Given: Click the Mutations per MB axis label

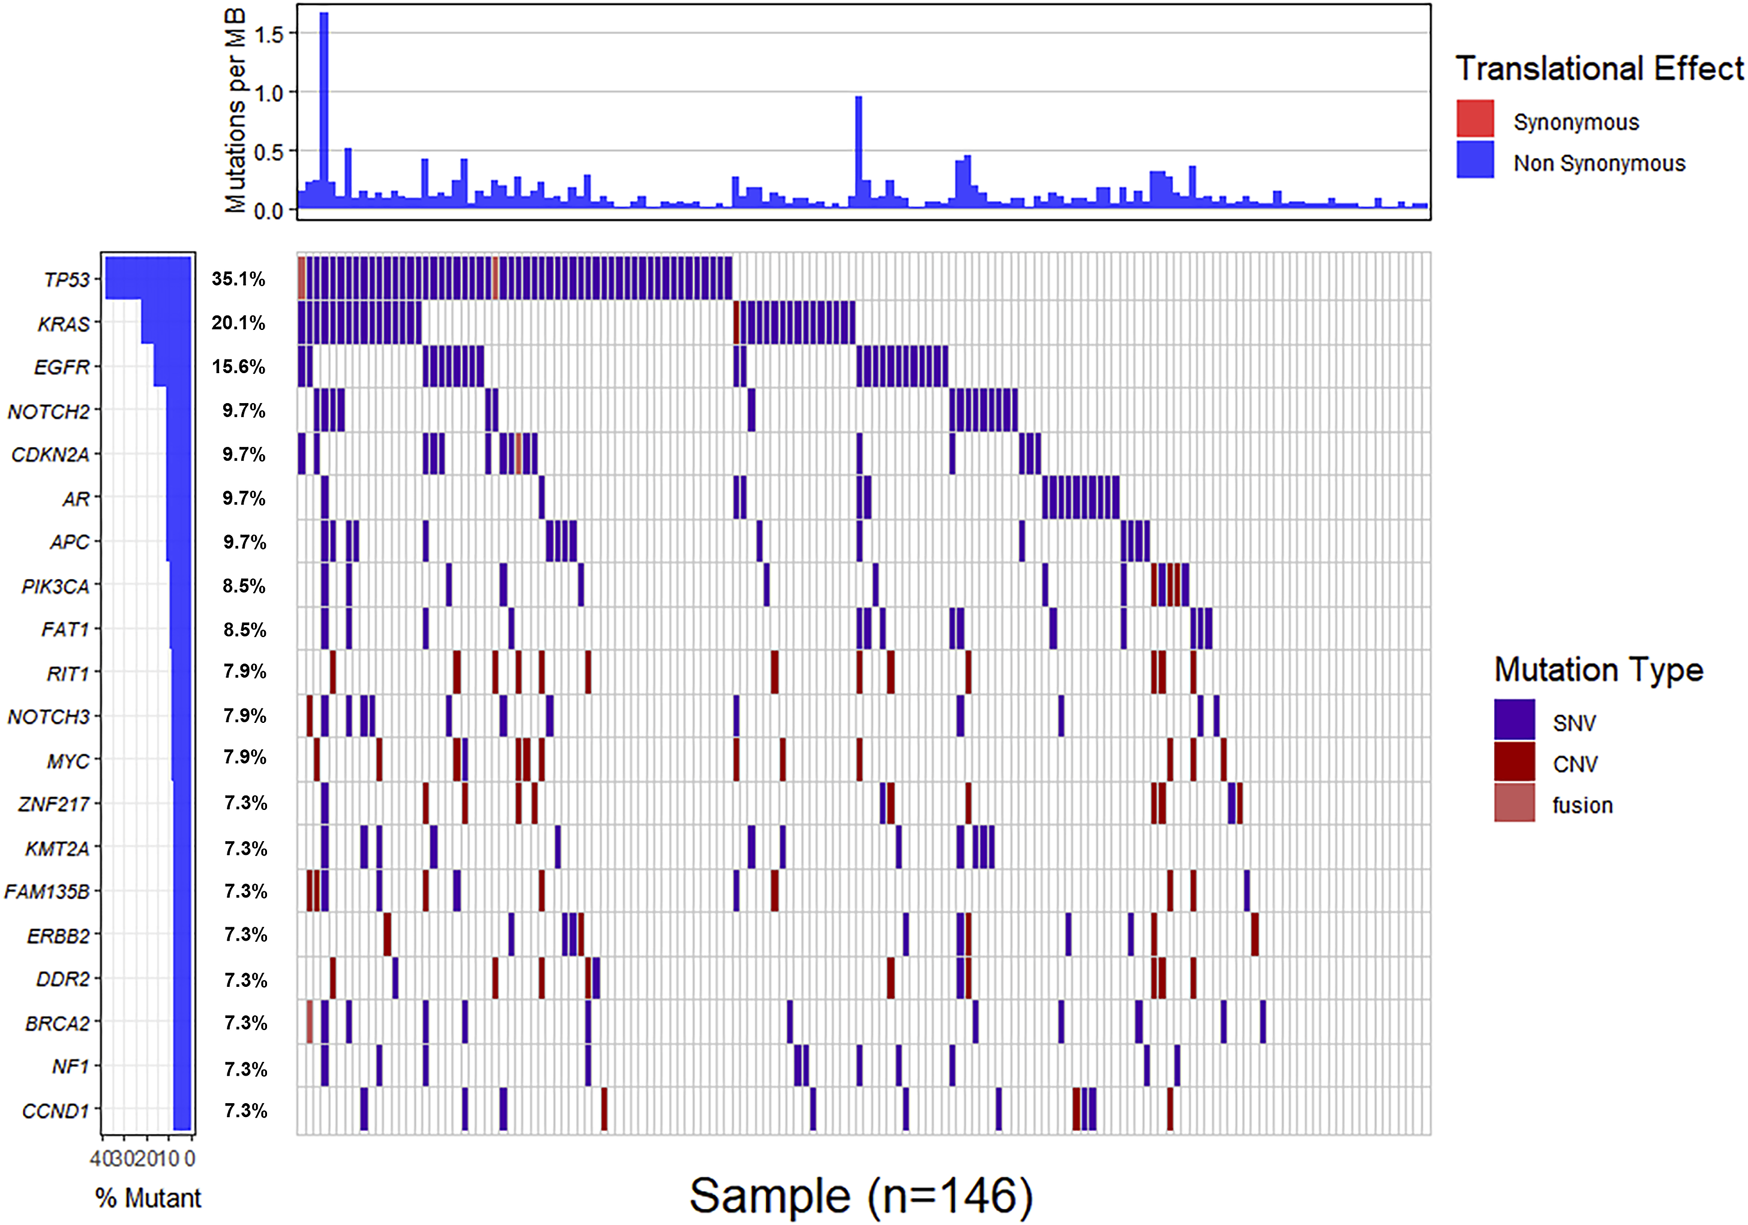Looking at the screenshot, I should (235, 110).
